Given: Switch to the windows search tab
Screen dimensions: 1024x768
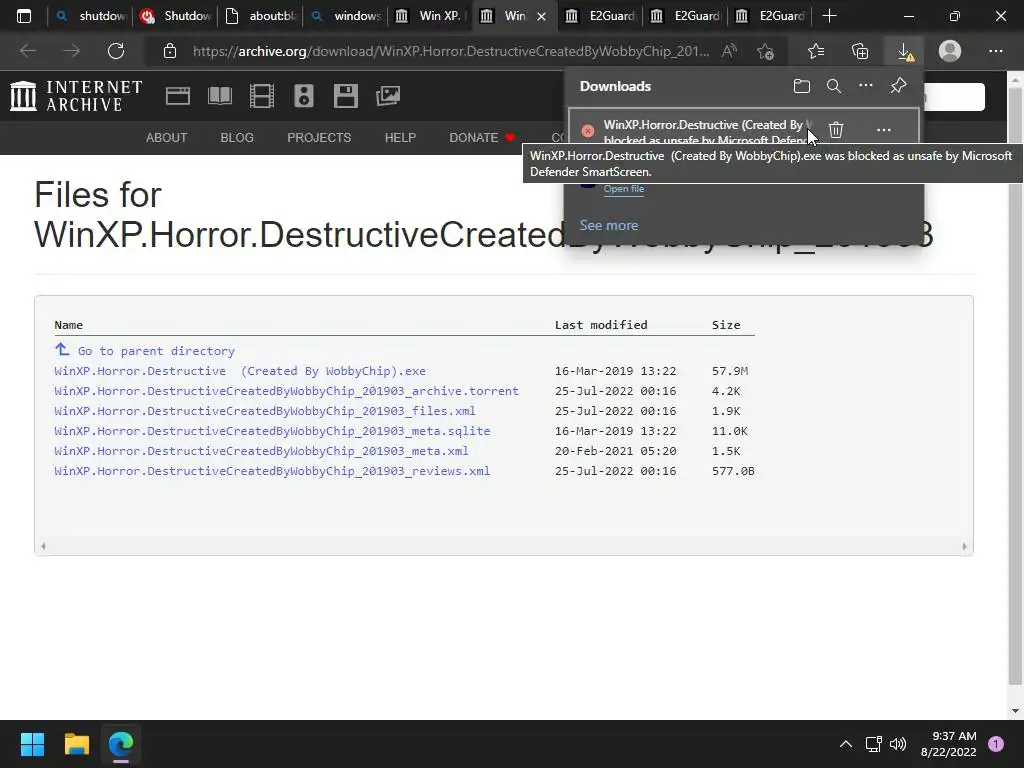Looking at the screenshot, I should 346,16.
